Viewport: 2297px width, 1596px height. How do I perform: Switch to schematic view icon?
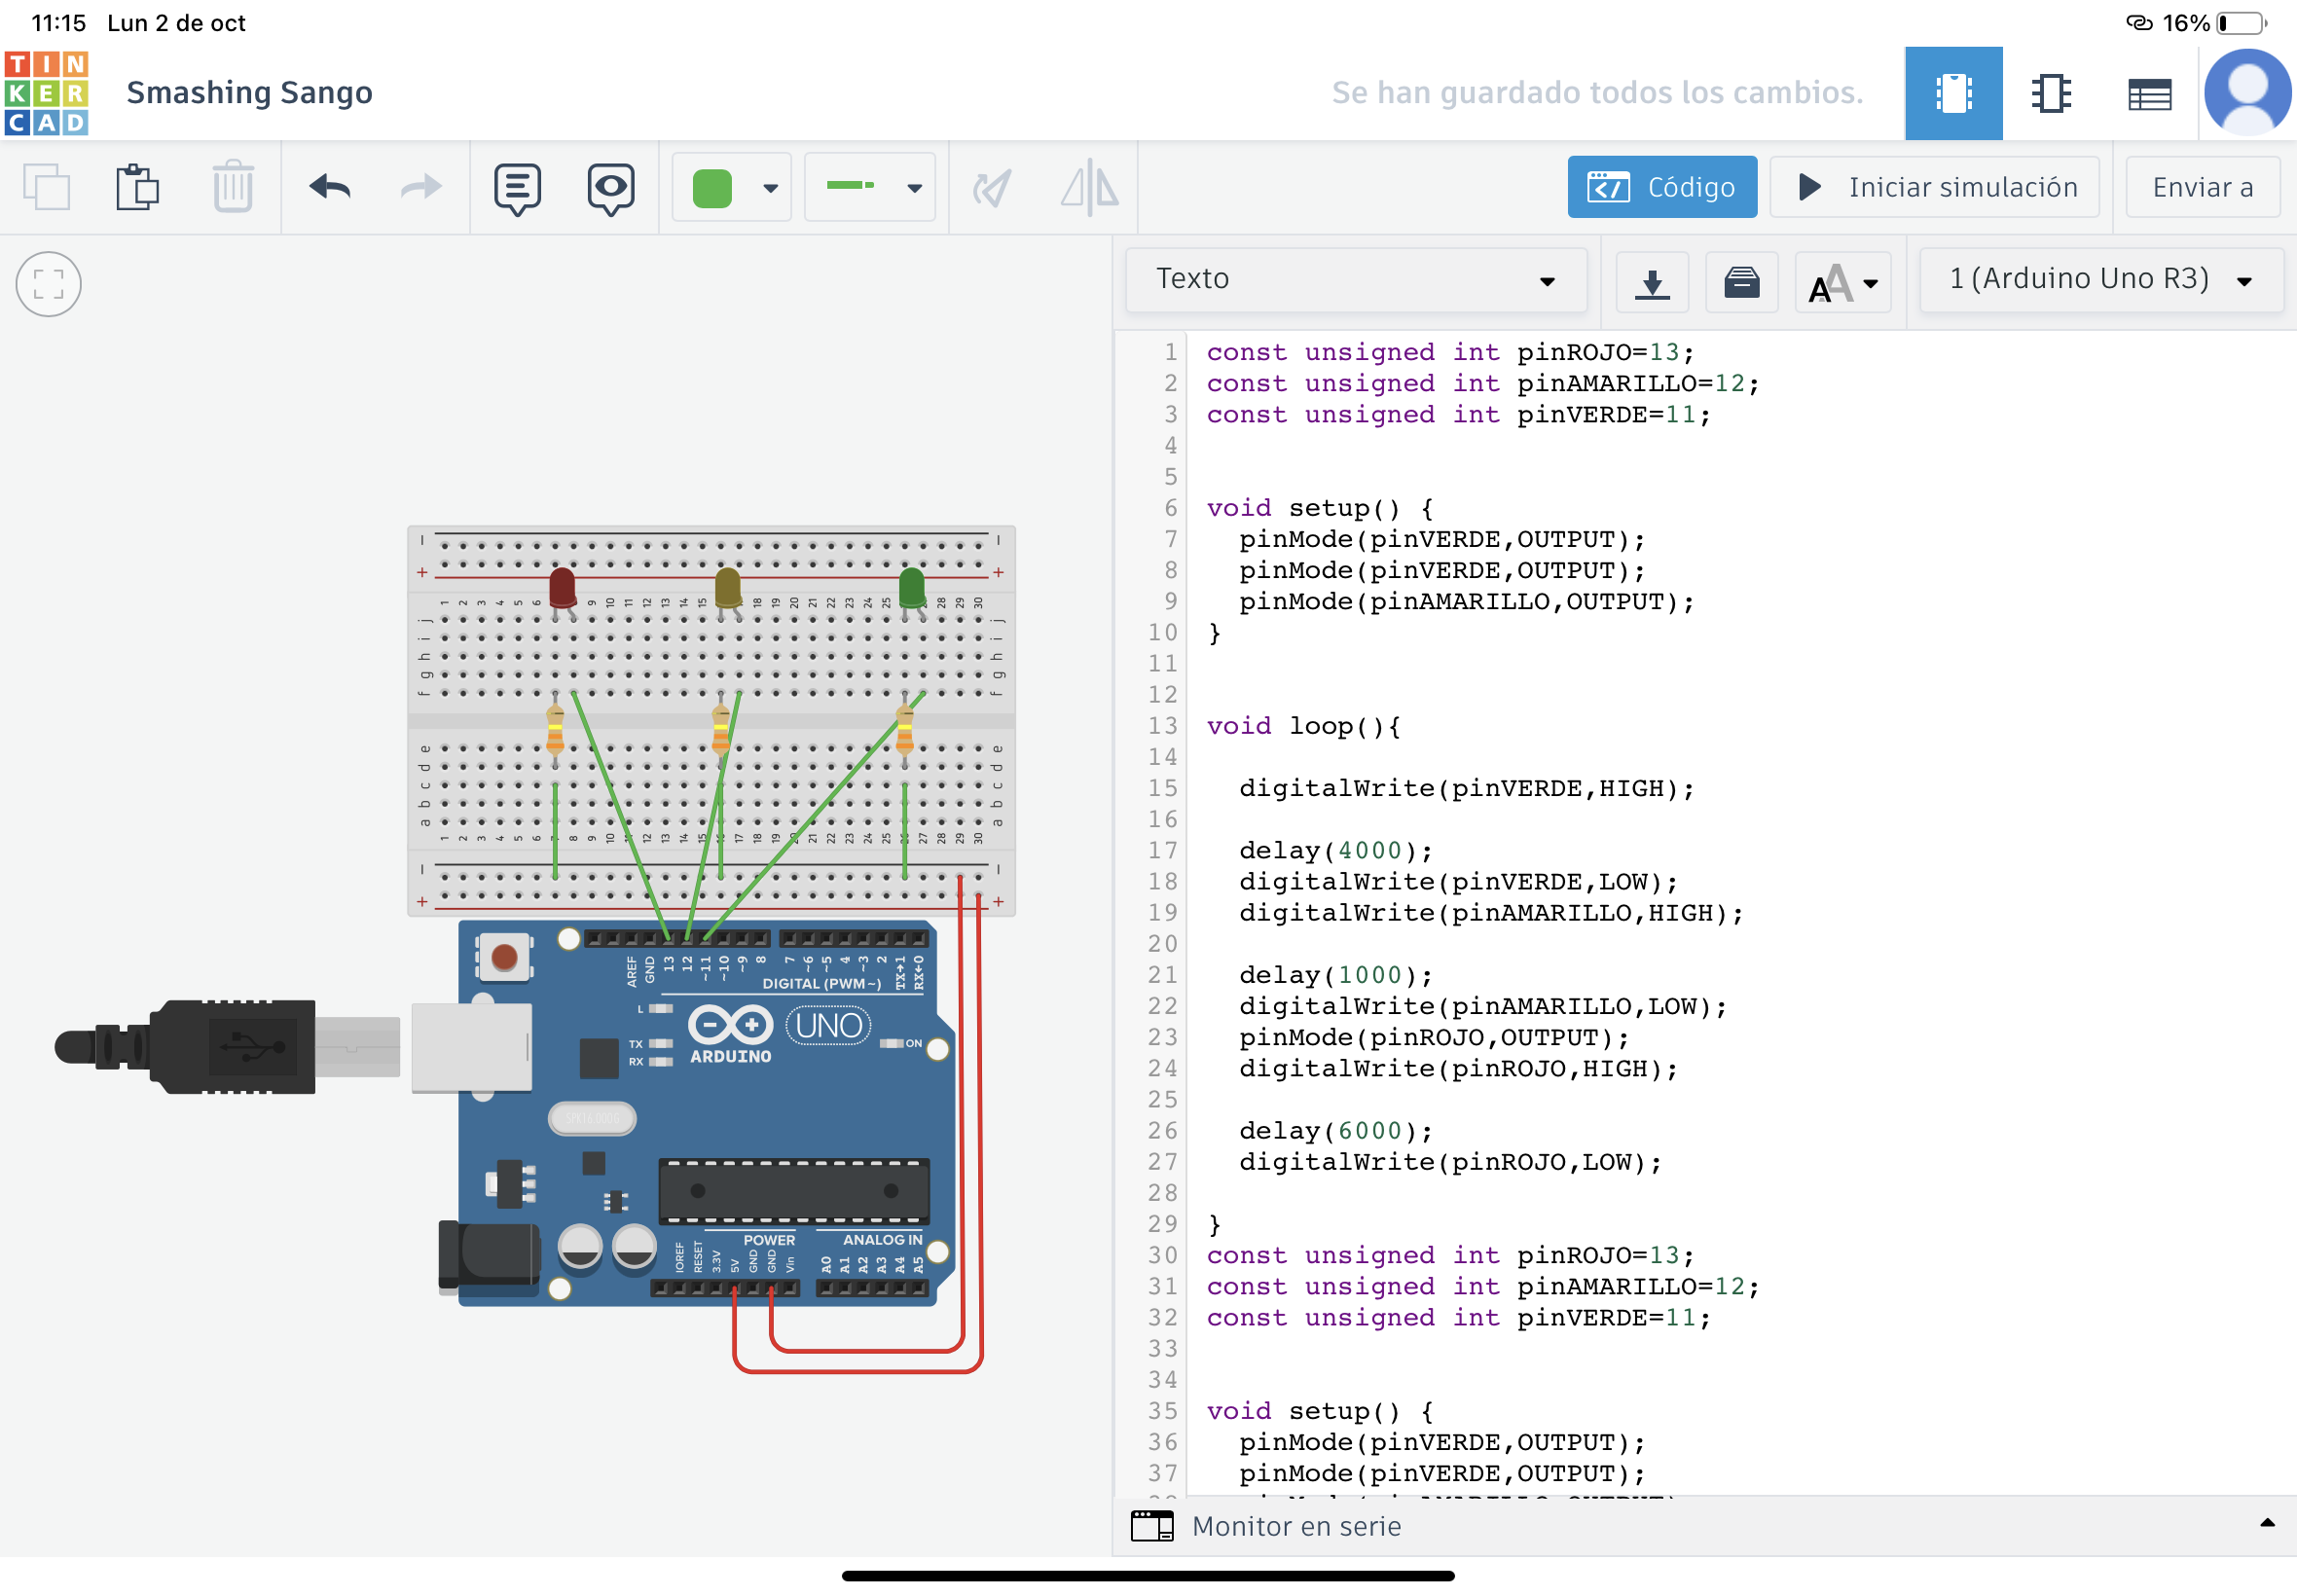pyautogui.click(x=2051, y=93)
